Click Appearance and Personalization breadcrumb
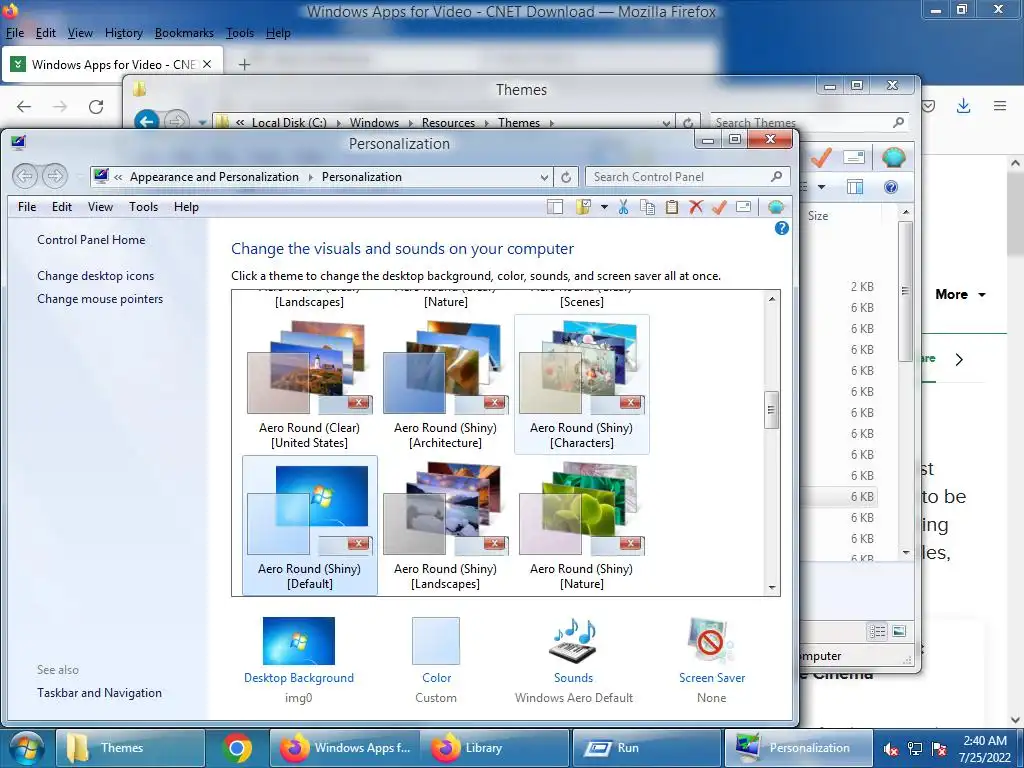The image size is (1024, 768). [214, 177]
